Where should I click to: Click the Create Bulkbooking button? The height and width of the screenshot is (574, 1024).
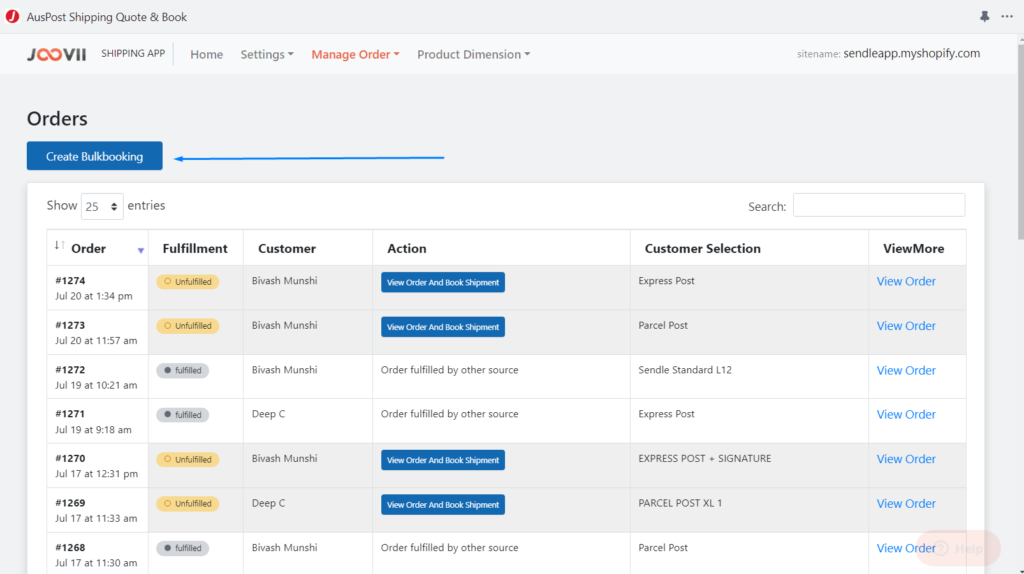point(95,156)
